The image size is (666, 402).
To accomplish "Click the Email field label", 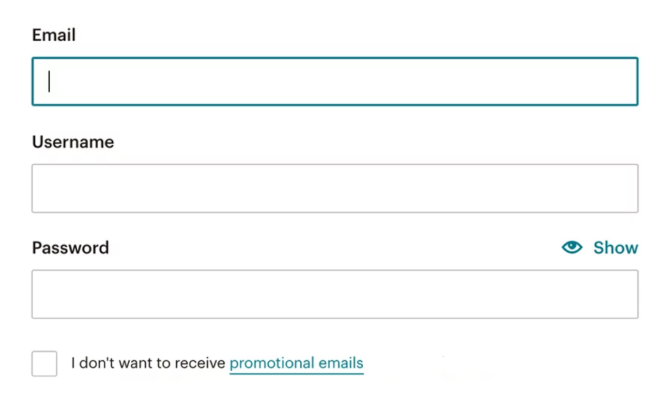I will pos(54,35).
